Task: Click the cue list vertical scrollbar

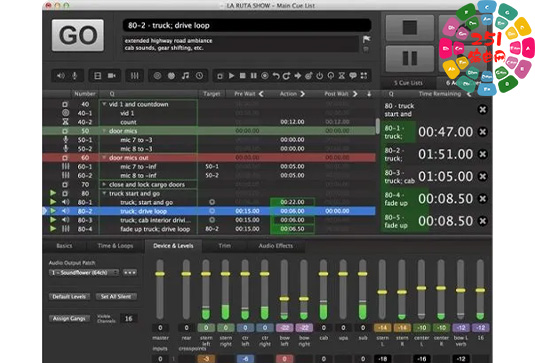Action: pyautogui.click(x=378, y=126)
